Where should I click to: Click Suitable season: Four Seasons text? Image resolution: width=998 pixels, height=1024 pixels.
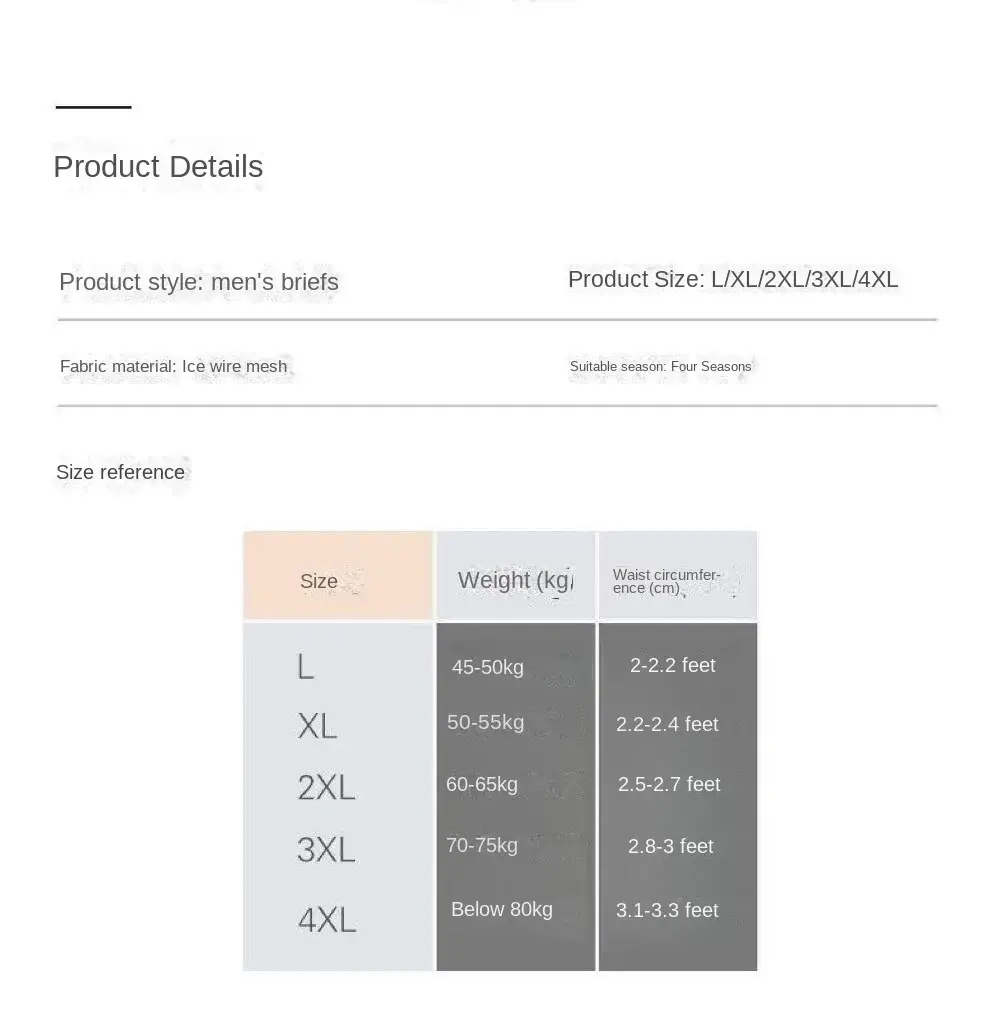point(660,366)
